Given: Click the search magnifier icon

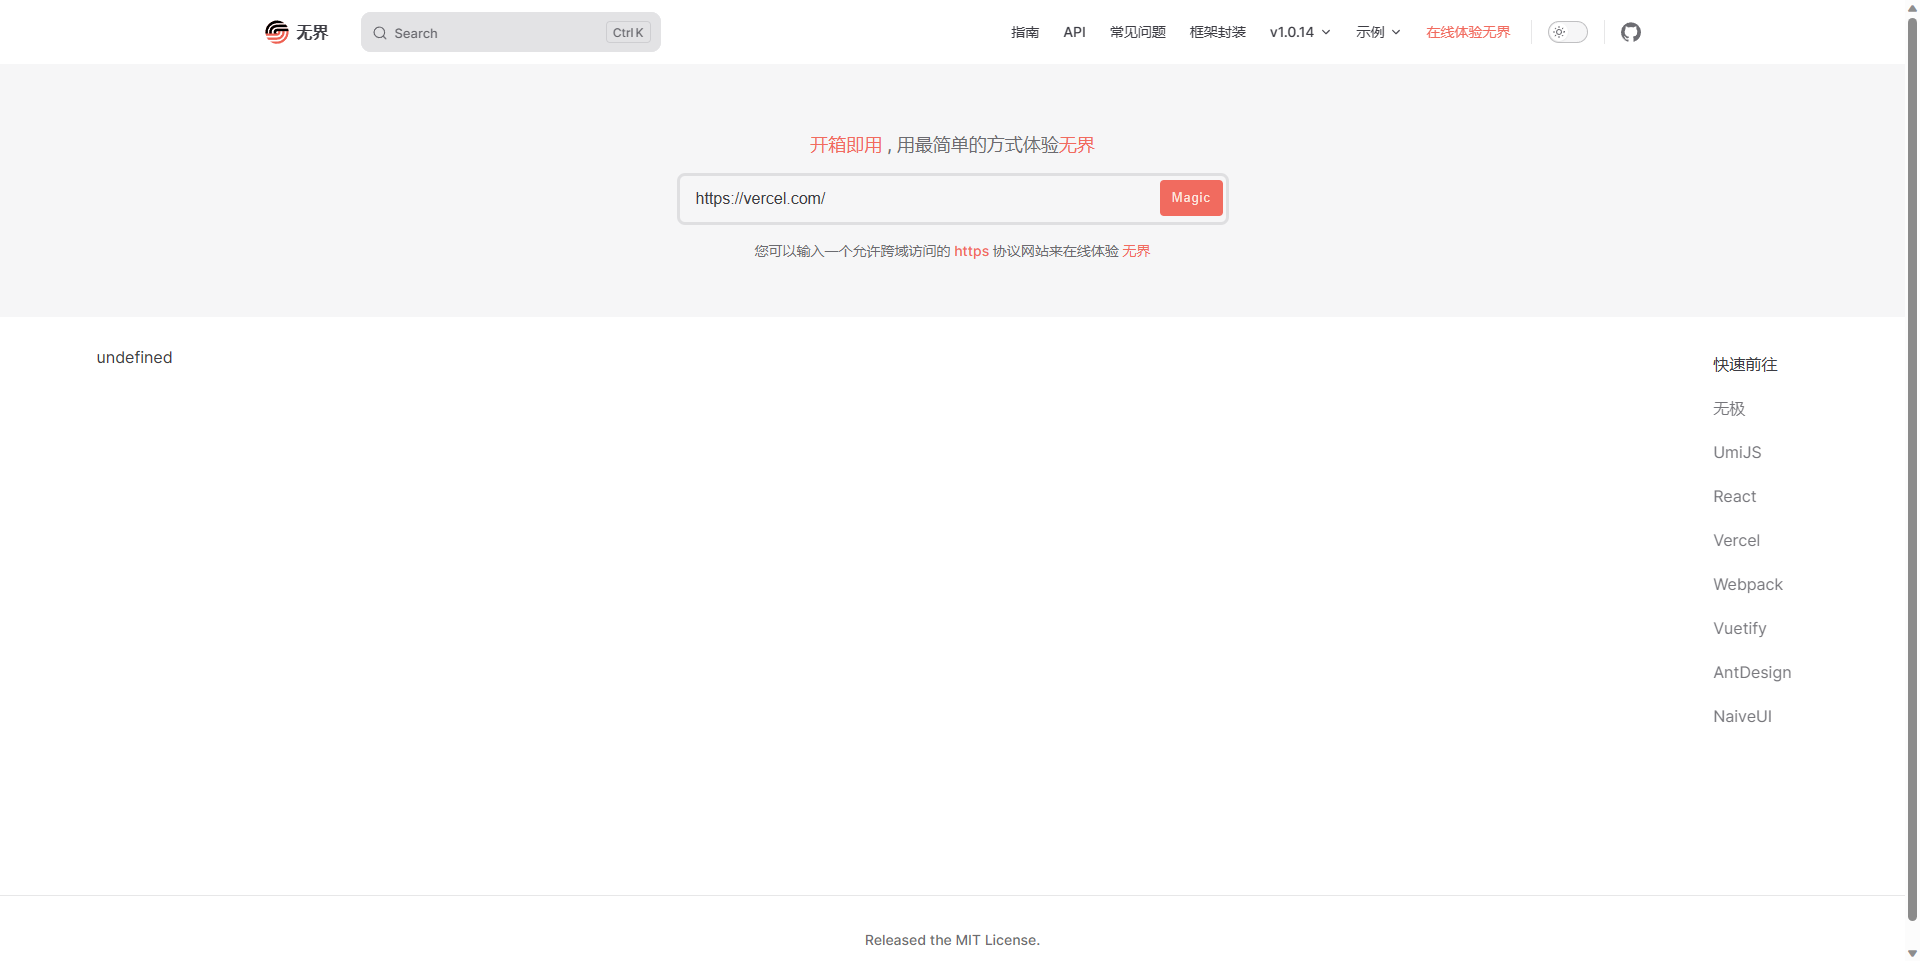Looking at the screenshot, I should 380,32.
